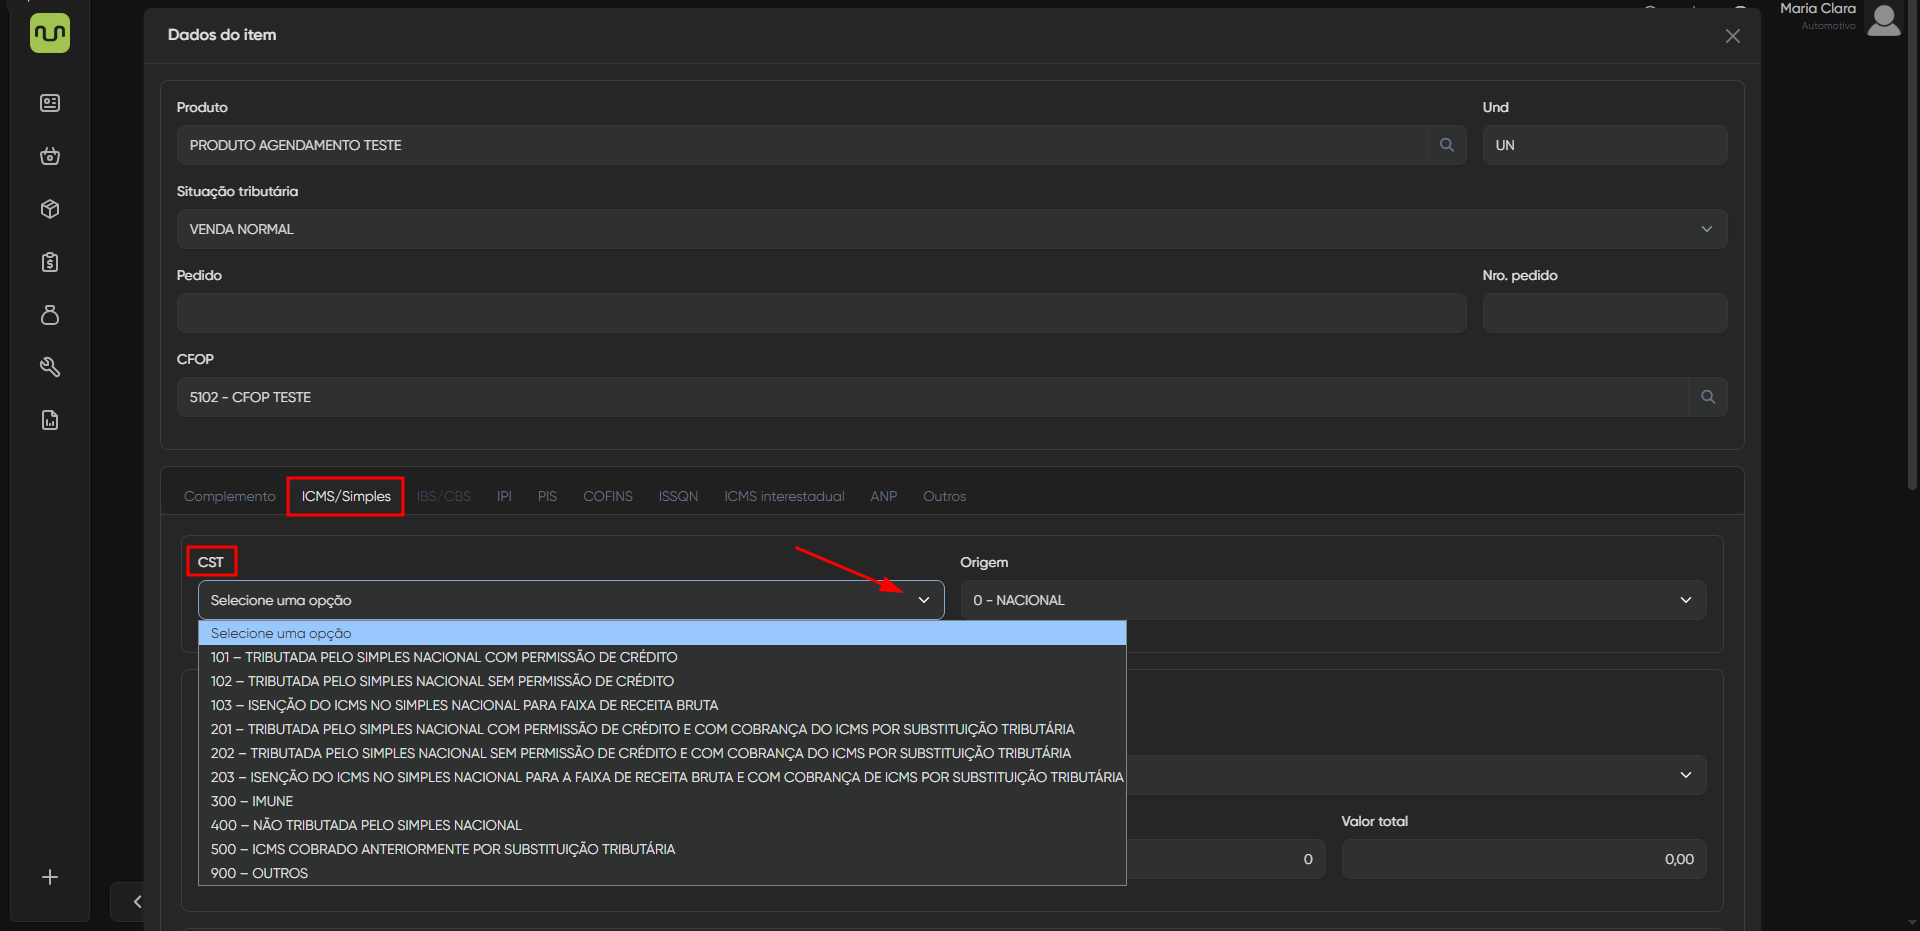
Task: Open the report document sidebar icon
Action: tap(50, 420)
